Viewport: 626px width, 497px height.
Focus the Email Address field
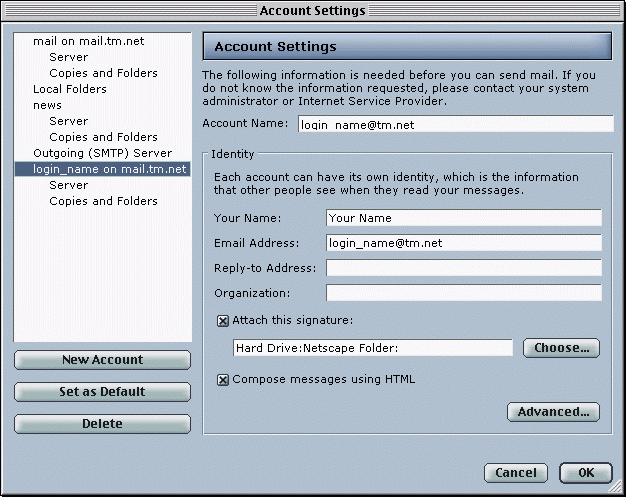(x=463, y=243)
